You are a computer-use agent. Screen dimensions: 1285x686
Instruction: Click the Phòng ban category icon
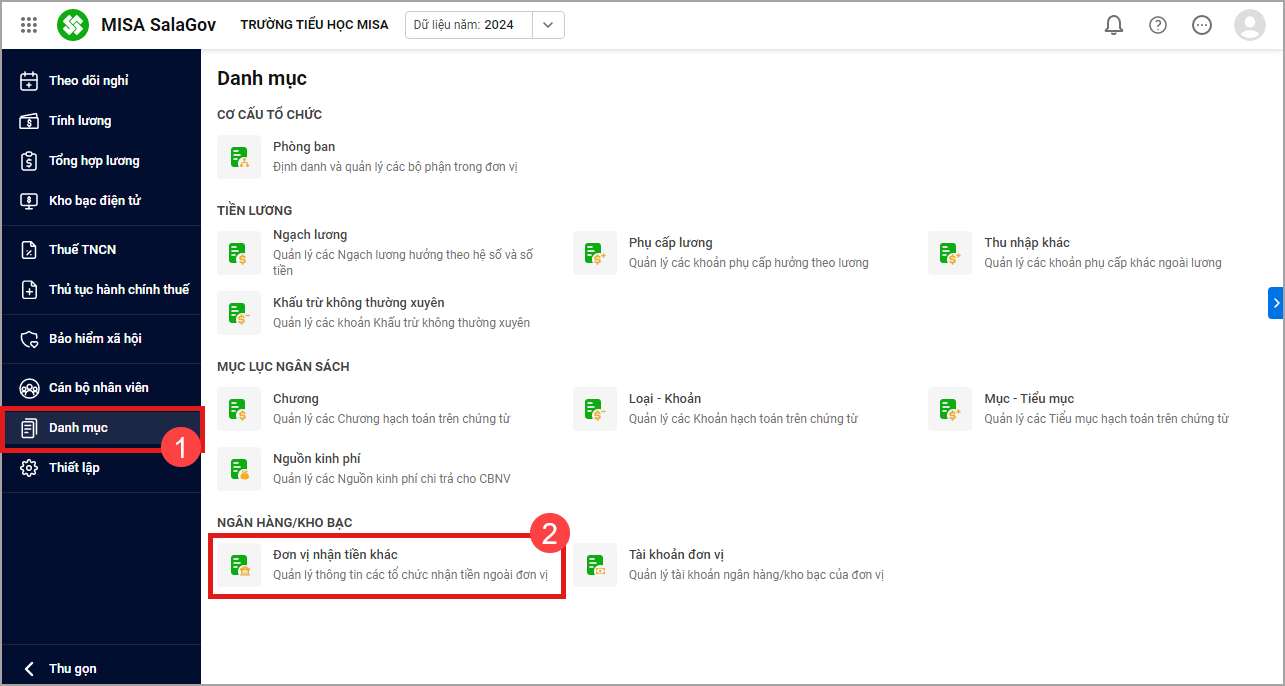tap(239, 157)
